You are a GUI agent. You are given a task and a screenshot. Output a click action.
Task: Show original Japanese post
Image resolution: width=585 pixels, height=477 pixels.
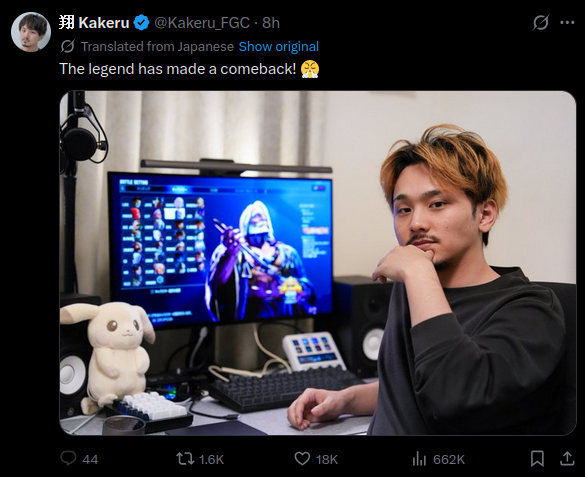[x=278, y=47]
